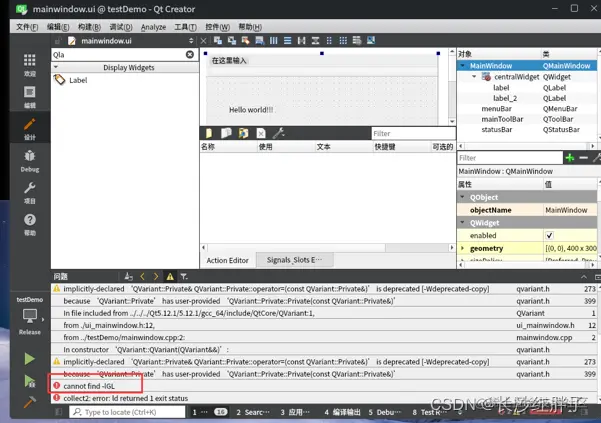Viewport: 601px width, 423px height.
Task: Select statusBar in the object inspector
Action: 497,130
